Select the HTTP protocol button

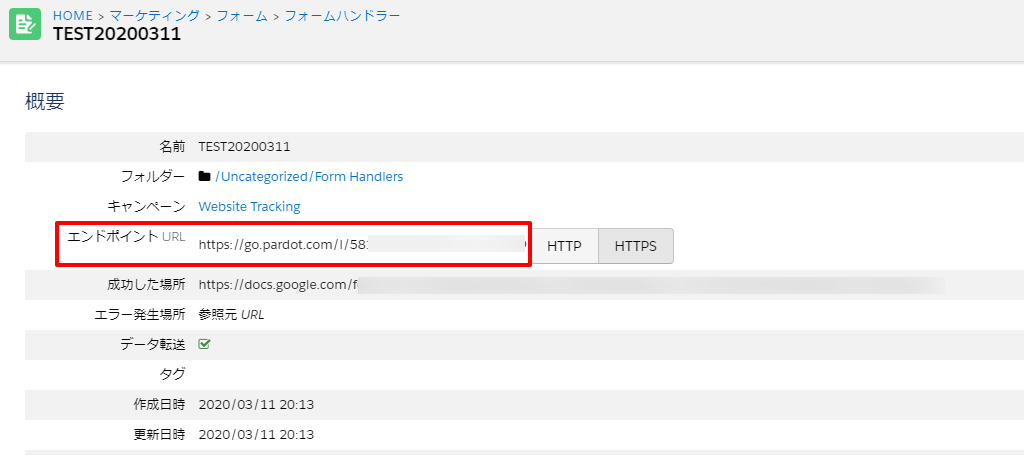(564, 246)
